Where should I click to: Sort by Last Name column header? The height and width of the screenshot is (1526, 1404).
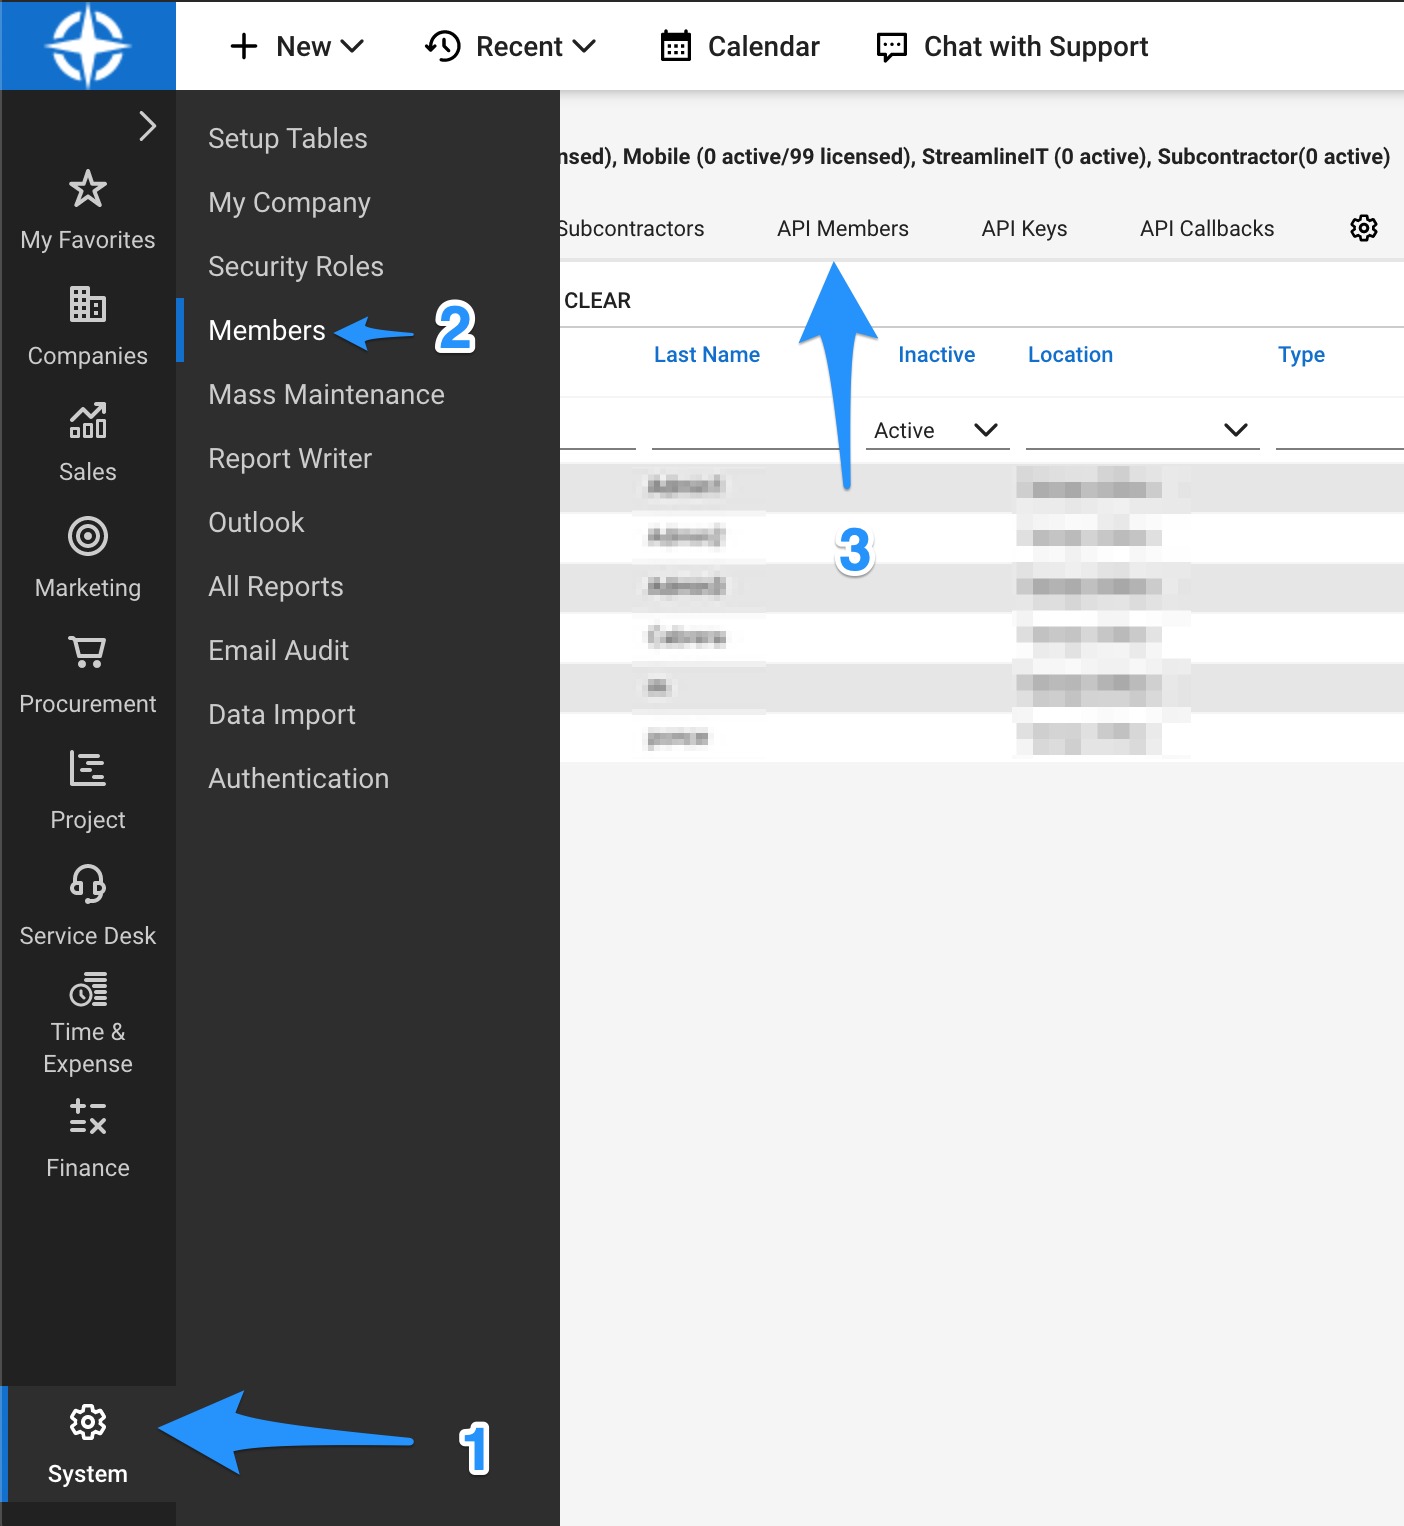pyautogui.click(x=706, y=355)
